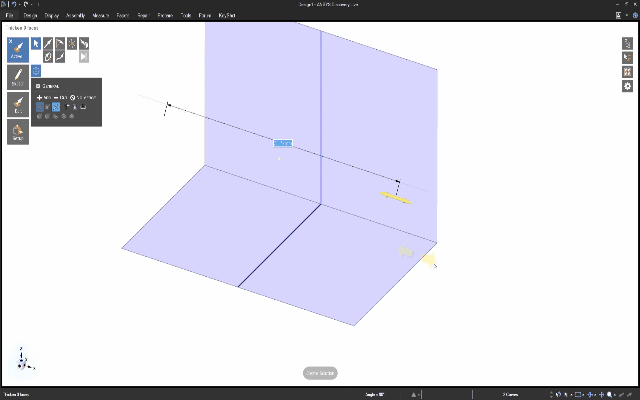Viewport: 640px width, 400px height.
Task: Toggle the second filter icon in selection panel's upper row
Action: tap(48, 107)
